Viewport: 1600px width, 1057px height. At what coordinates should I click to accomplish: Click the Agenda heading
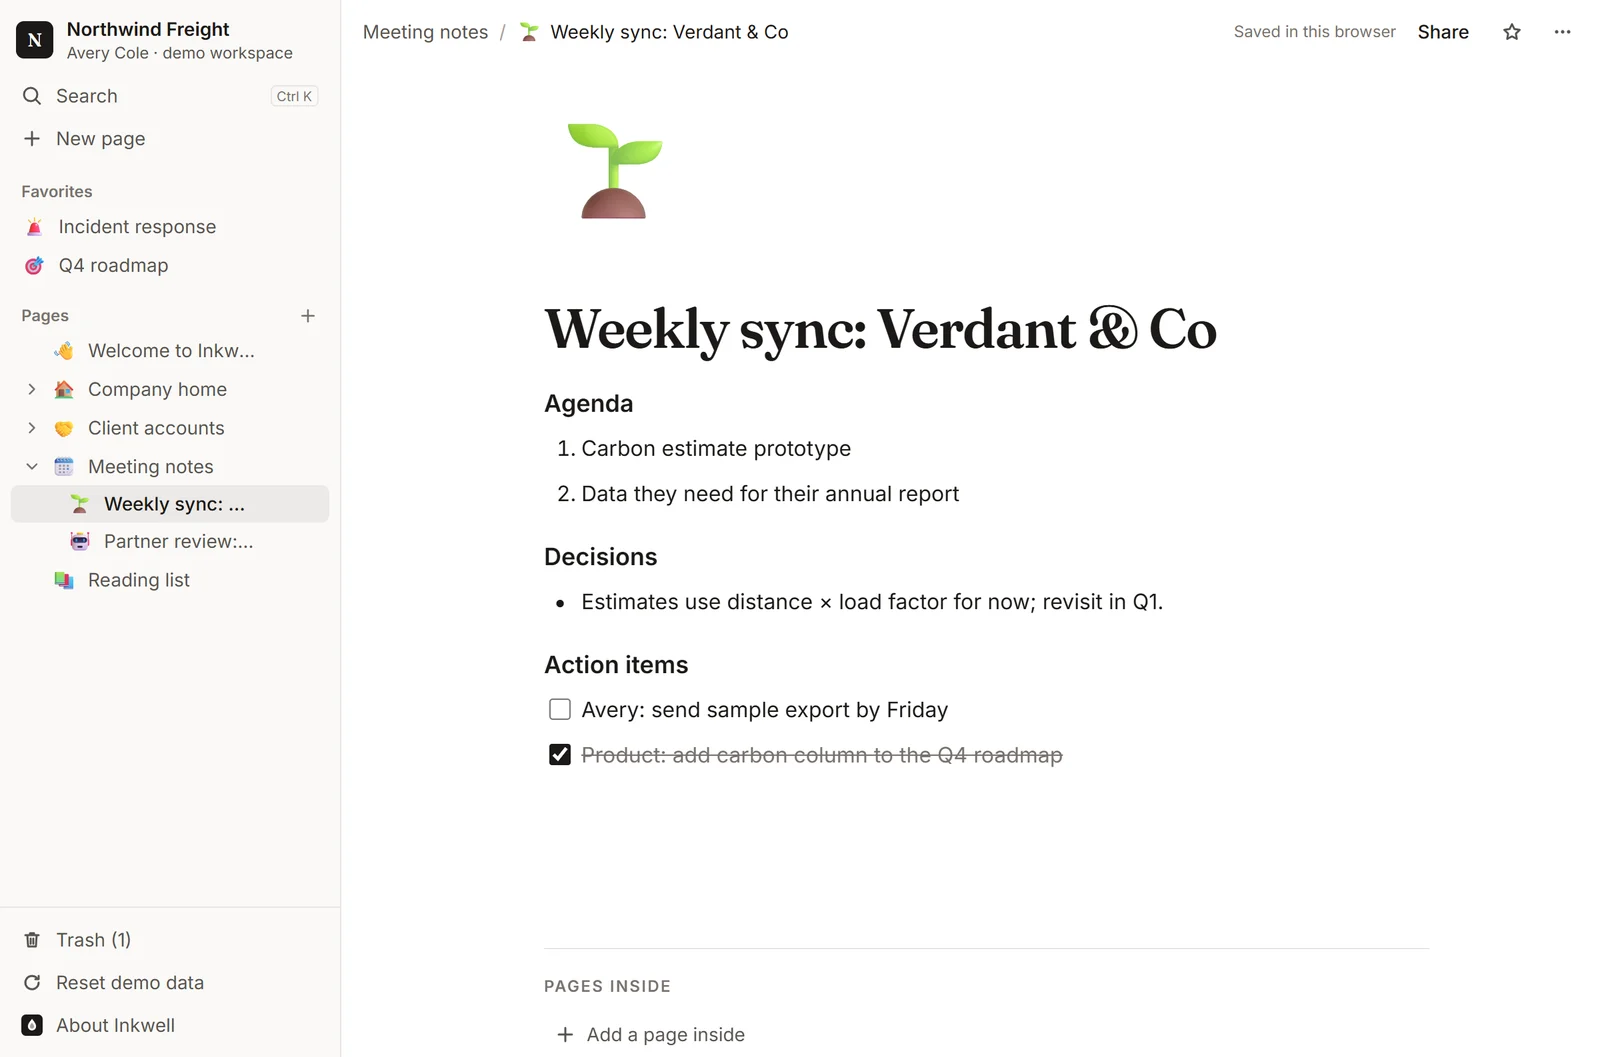click(589, 403)
